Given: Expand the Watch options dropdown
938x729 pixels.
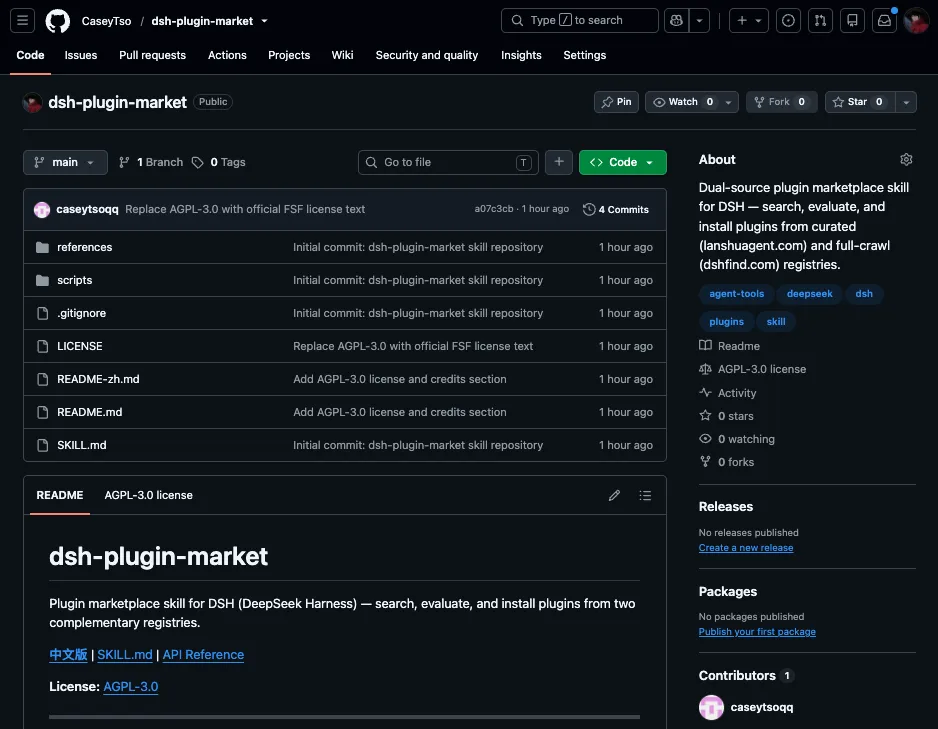Looking at the screenshot, I should 728,102.
